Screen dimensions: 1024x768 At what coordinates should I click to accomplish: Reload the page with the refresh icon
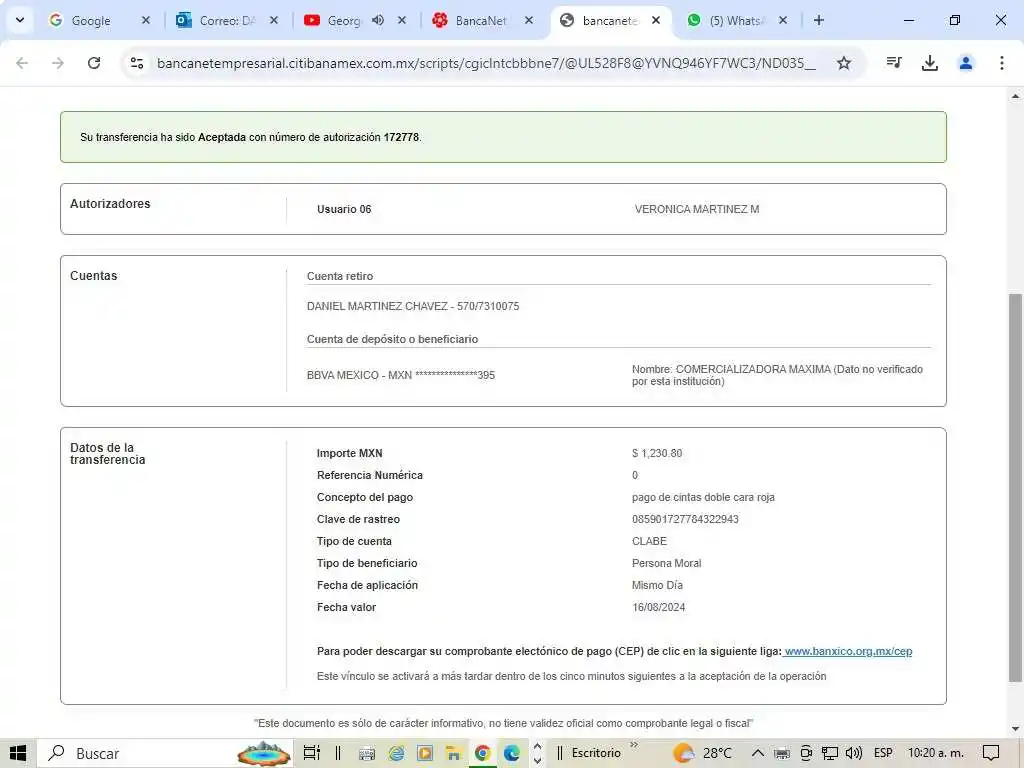click(x=94, y=63)
